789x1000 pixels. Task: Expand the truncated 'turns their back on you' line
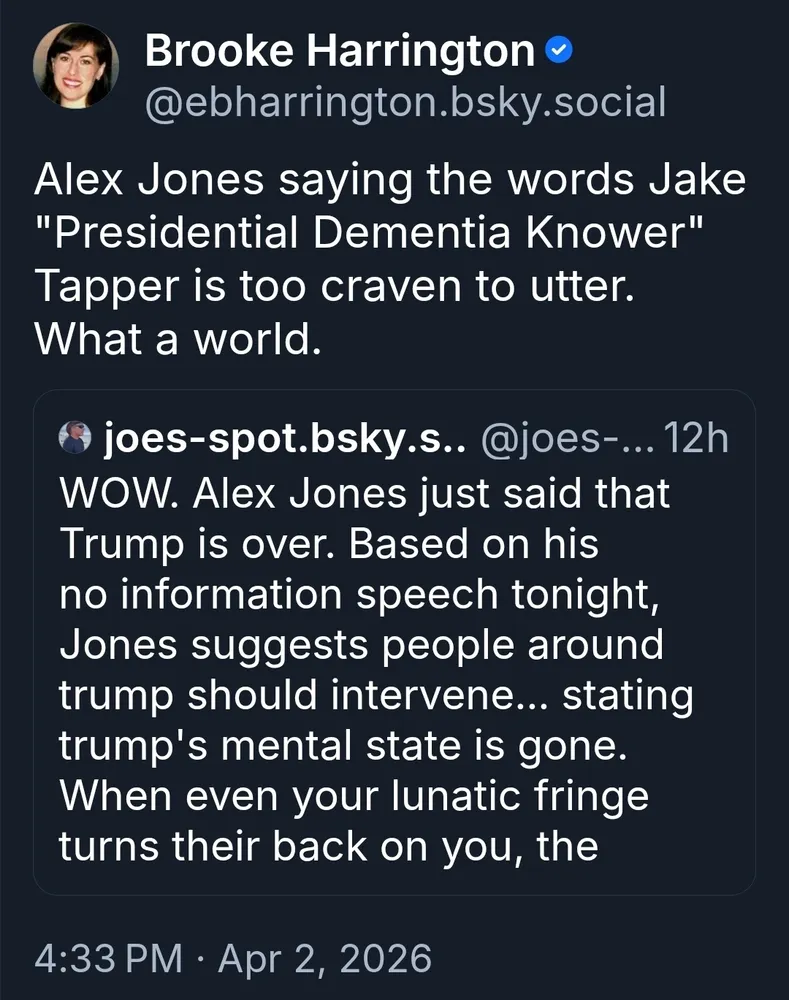(329, 847)
